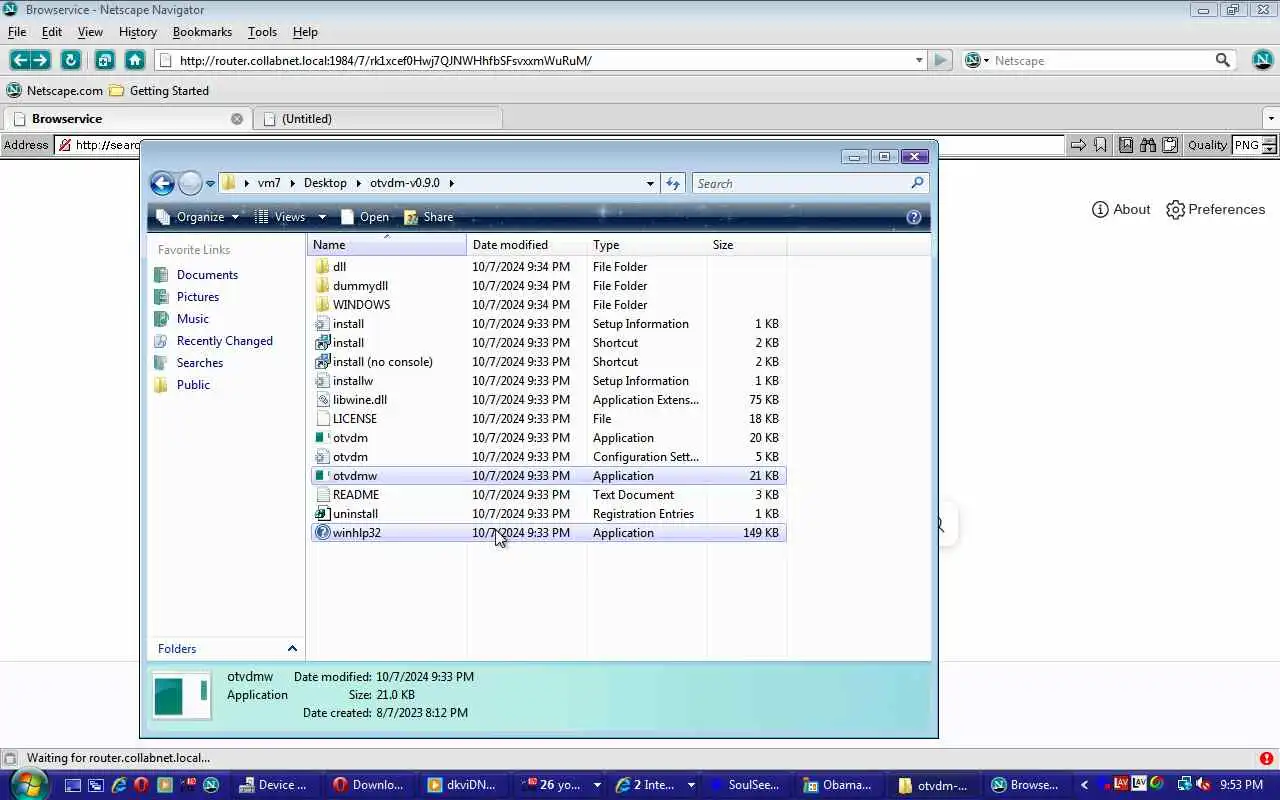Select the LICENSE file row

click(x=548, y=419)
